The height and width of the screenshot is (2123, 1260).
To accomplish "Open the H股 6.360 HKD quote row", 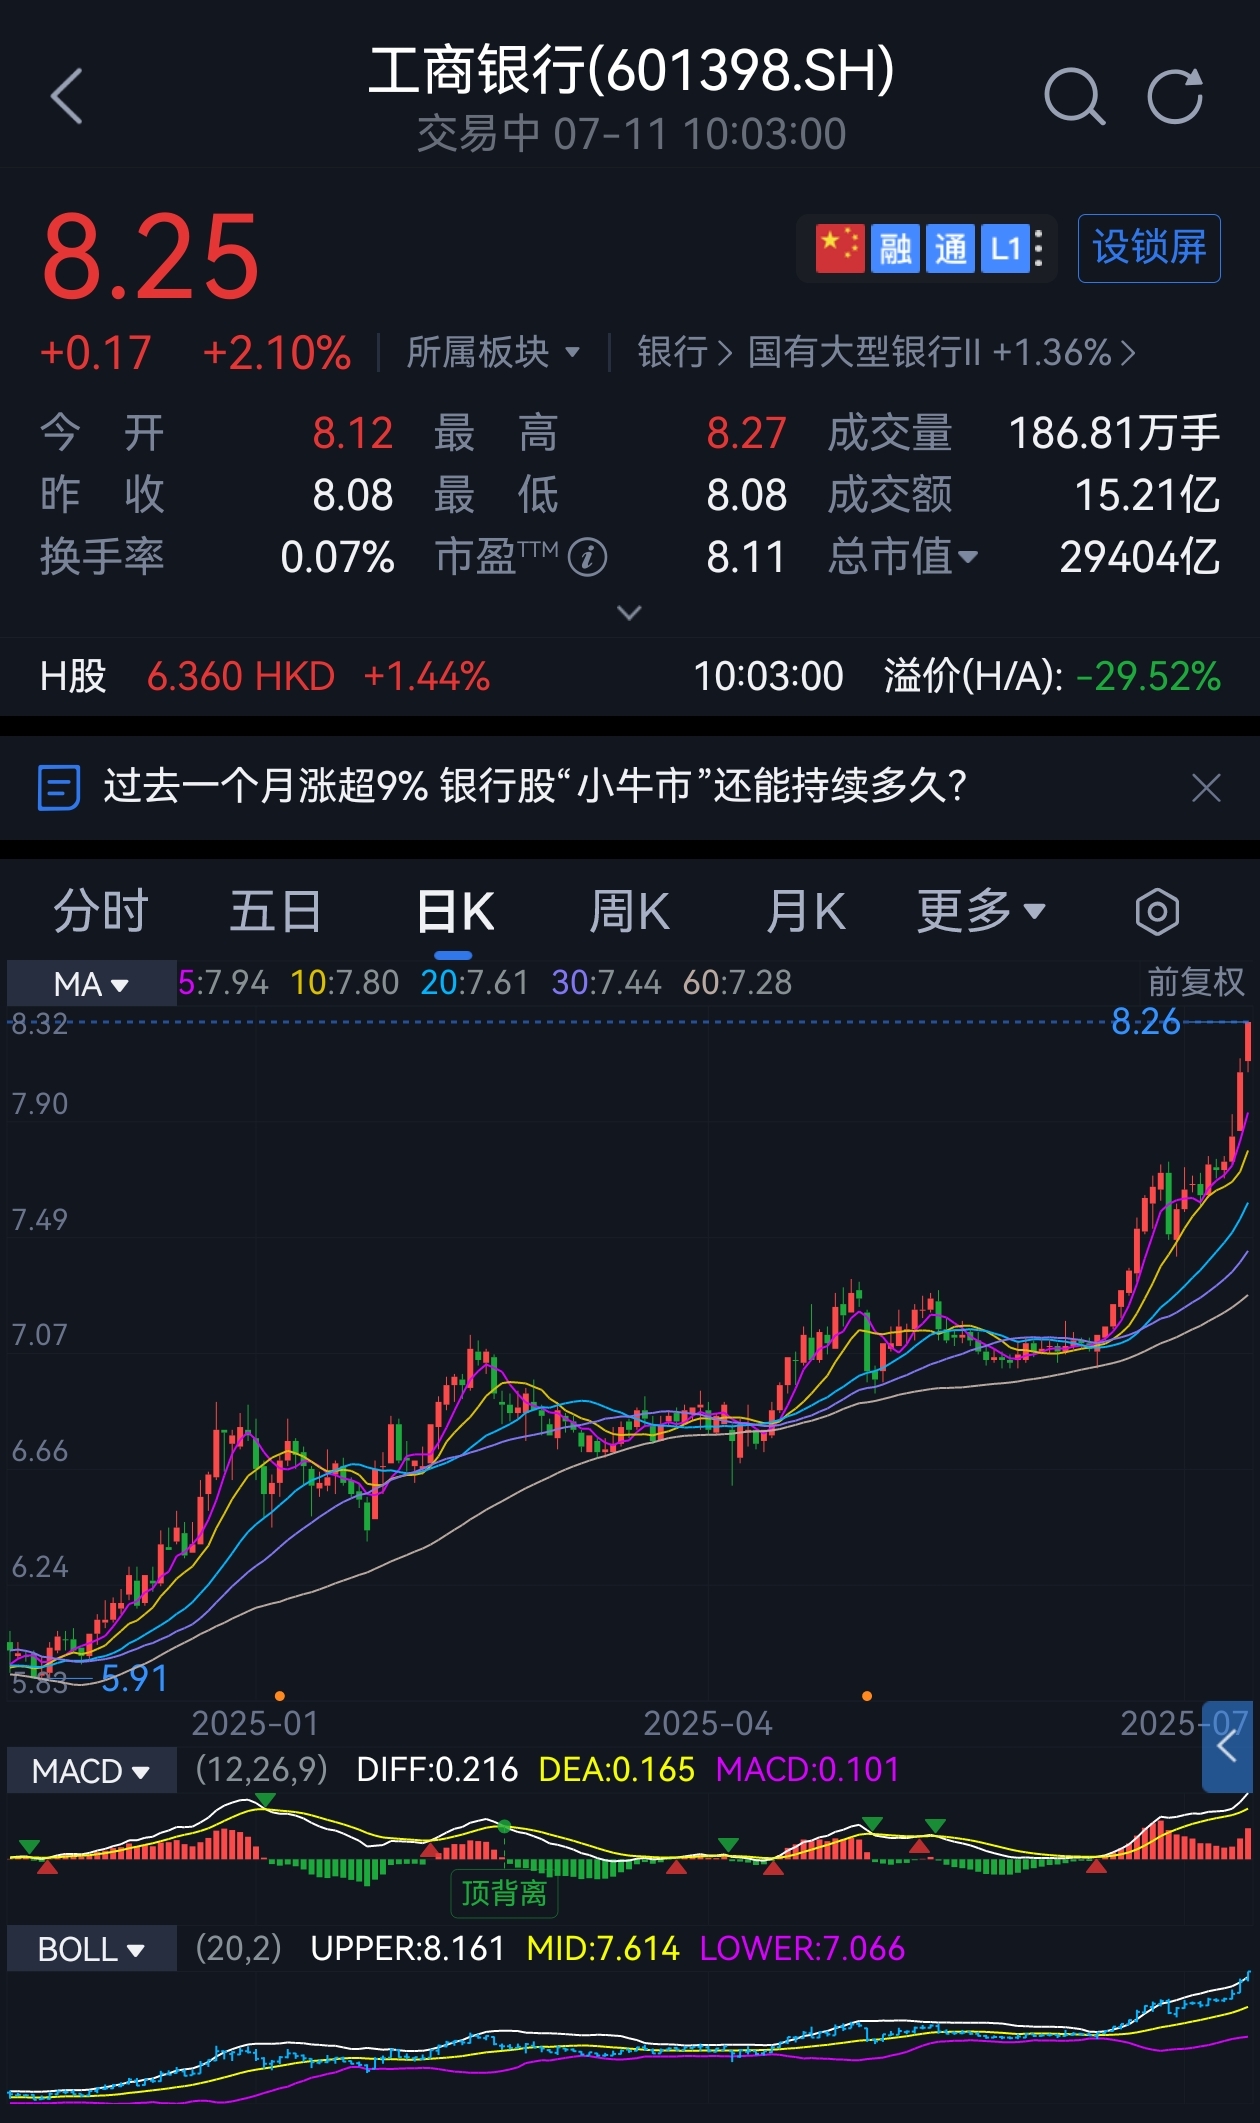I will coord(265,677).
